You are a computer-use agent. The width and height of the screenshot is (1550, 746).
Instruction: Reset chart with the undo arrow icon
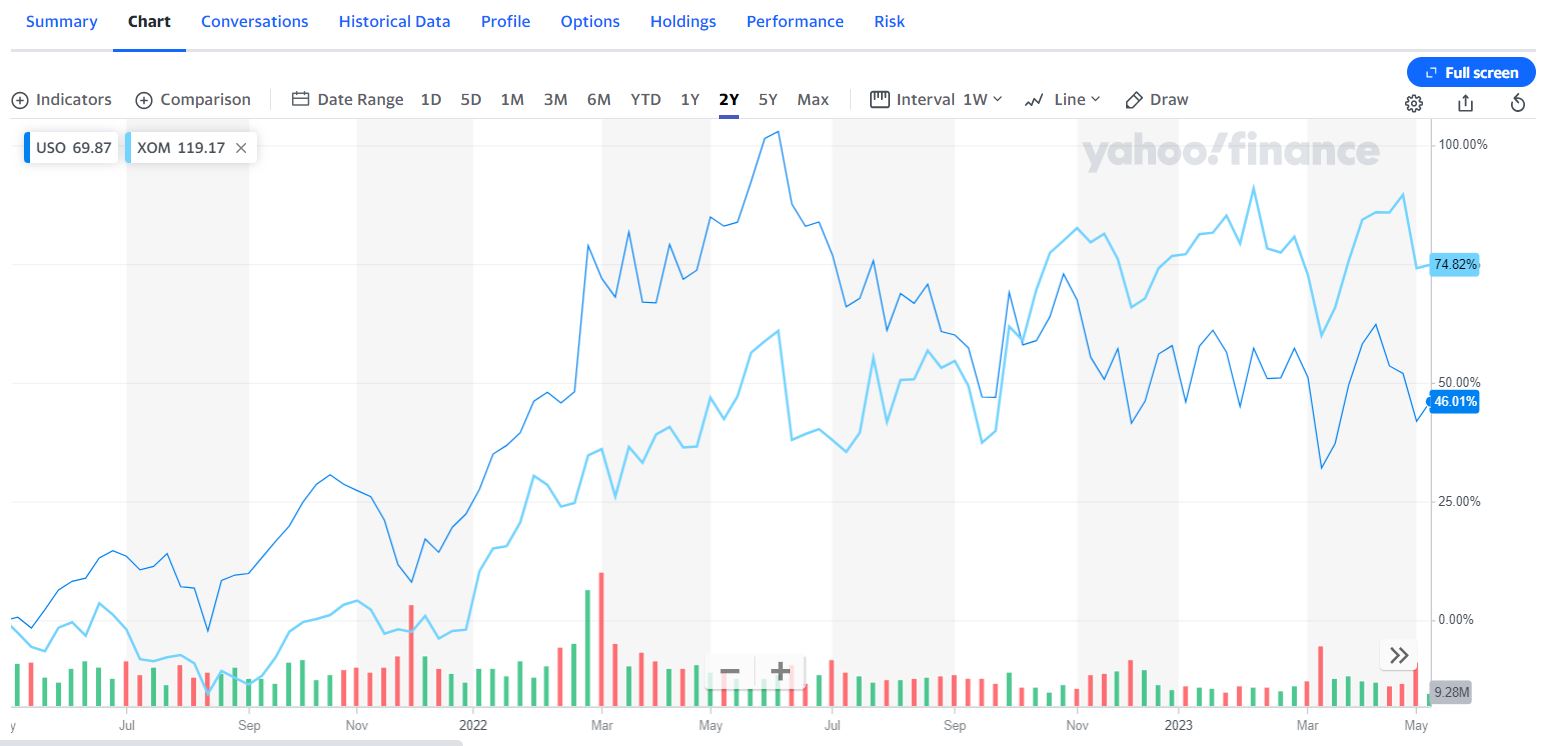[1517, 103]
